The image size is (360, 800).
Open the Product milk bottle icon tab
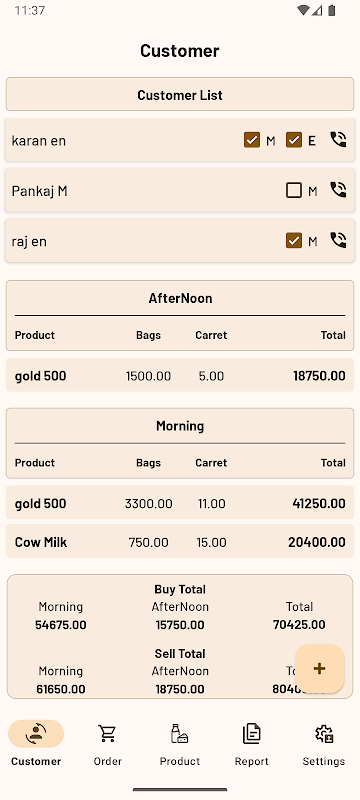(x=179, y=744)
